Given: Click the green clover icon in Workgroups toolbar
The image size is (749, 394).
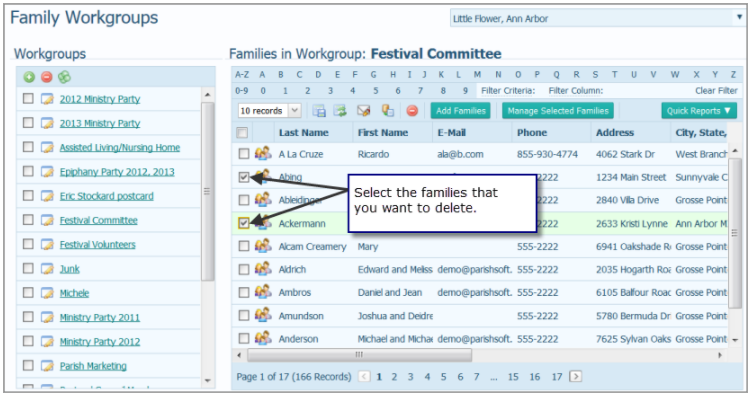Looking at the screenshot, I should pyautogui.click(x=64, y=76).
